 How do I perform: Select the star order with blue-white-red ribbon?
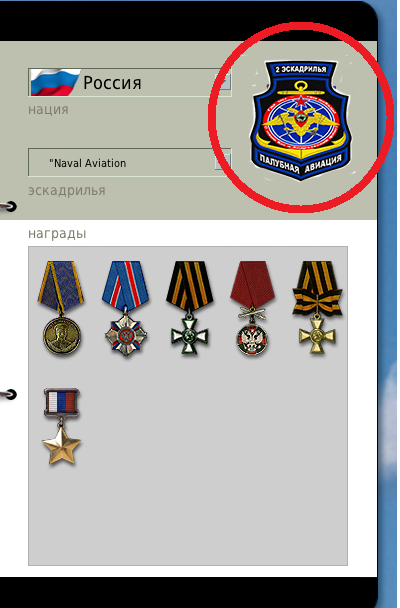pos(125,308)
